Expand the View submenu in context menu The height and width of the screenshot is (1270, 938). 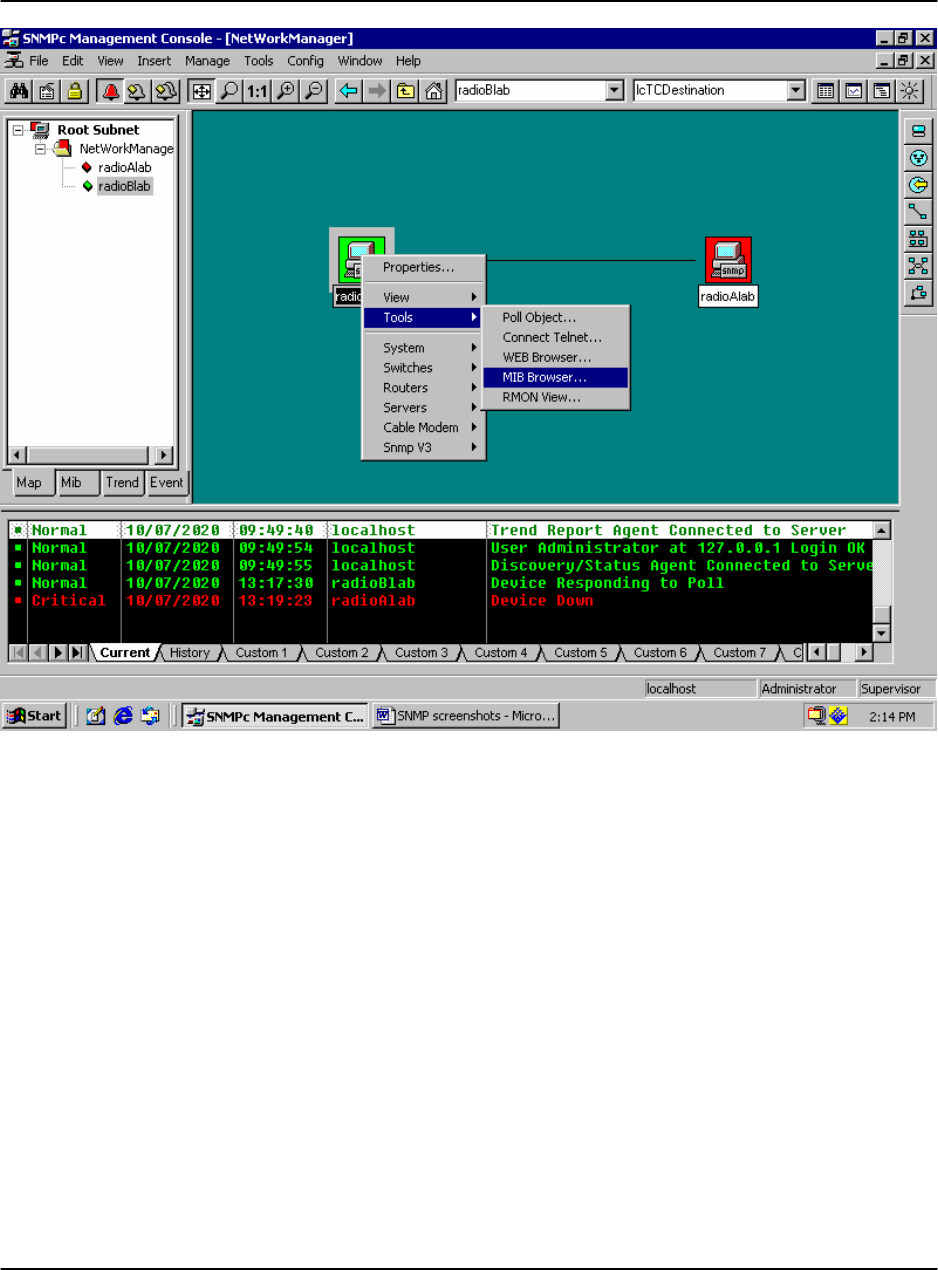pyautogui.click(x=423, y=297)
